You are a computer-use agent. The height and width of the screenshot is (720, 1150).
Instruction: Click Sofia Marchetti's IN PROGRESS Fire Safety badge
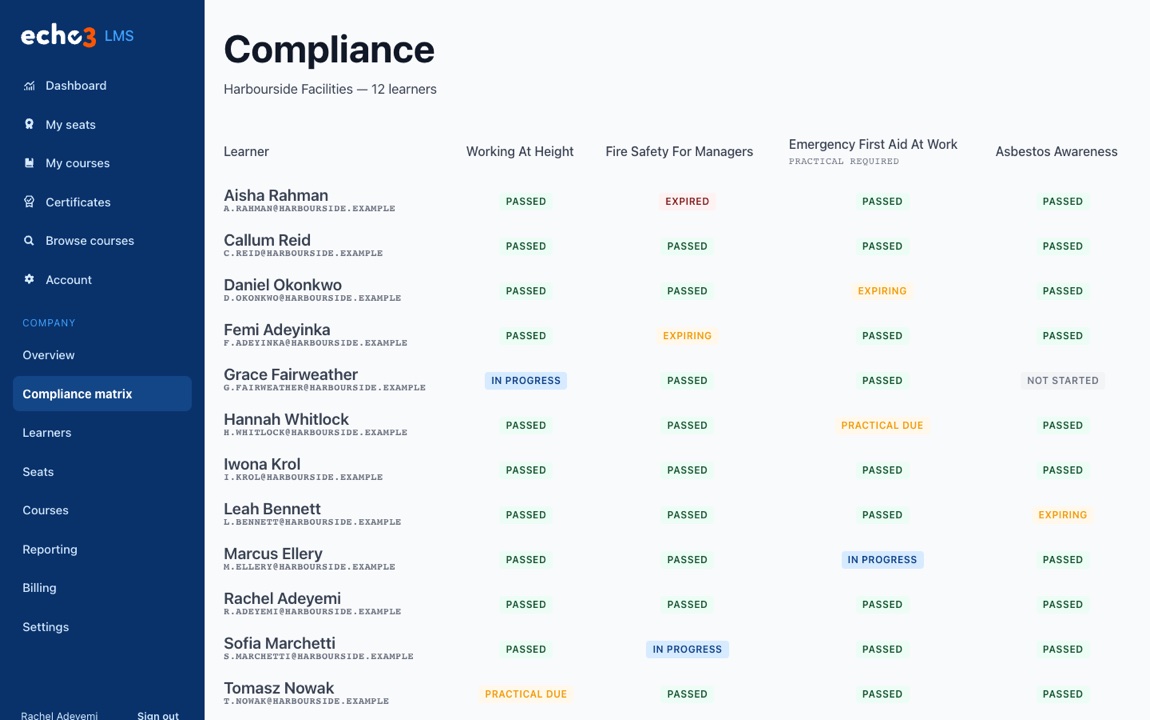(687, 649)
